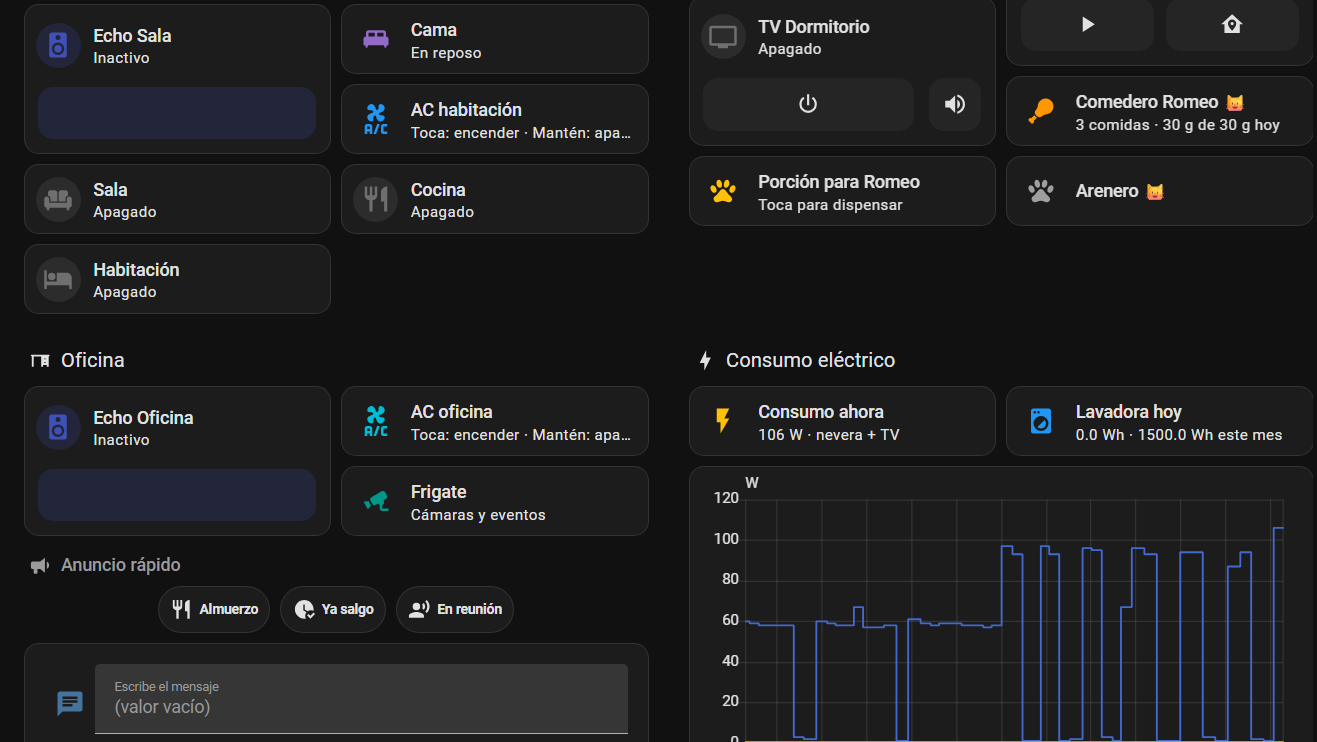Click the Consumo eléctrico lightning heading icon
The width and height of the screenshot is (1317, 742).
[x=705, y=360]
